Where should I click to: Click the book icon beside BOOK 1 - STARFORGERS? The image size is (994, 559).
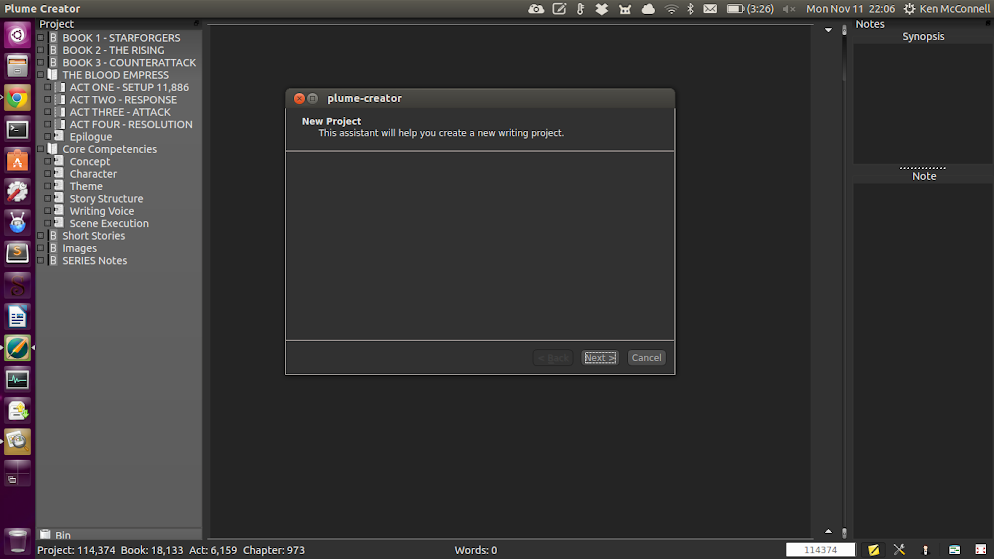tap(54, 37)
